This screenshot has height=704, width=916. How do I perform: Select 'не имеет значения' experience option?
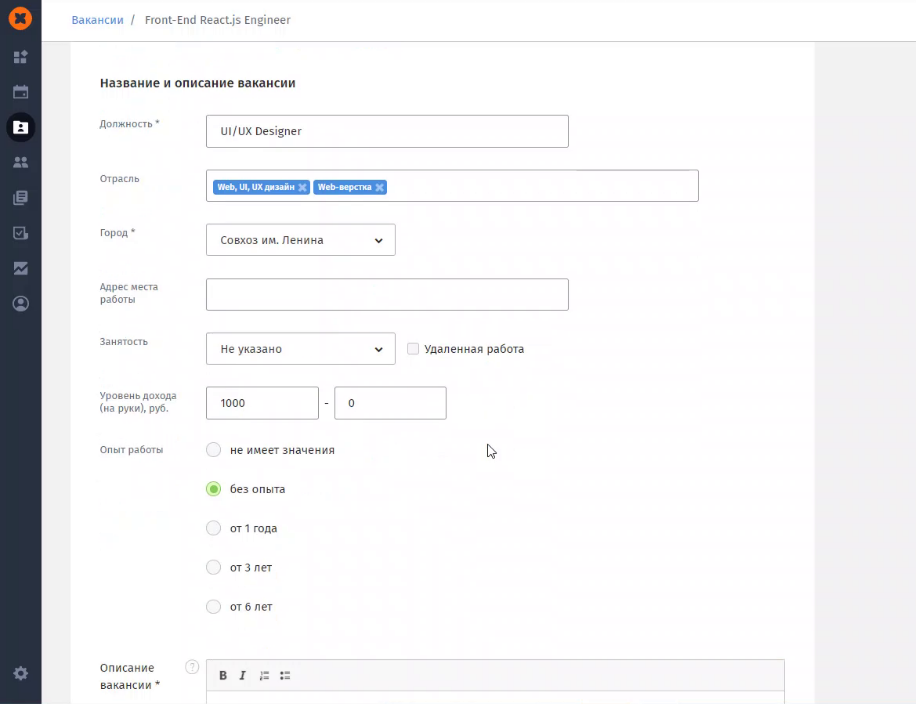point(214,450)
